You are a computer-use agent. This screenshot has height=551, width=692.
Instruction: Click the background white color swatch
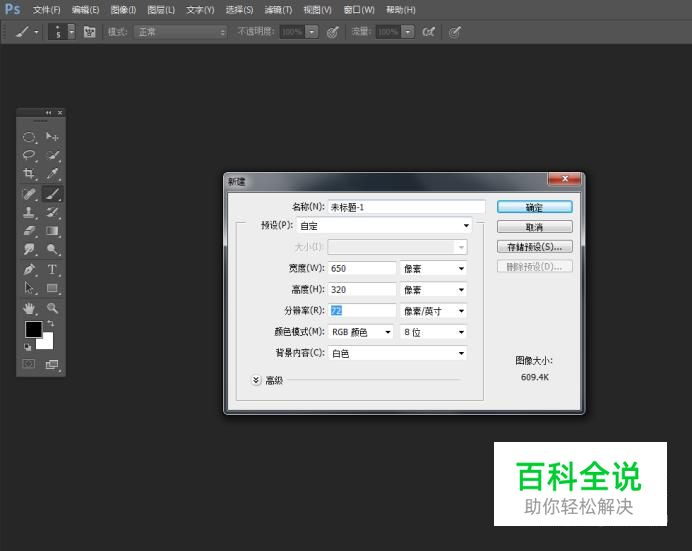coord(47,343)
